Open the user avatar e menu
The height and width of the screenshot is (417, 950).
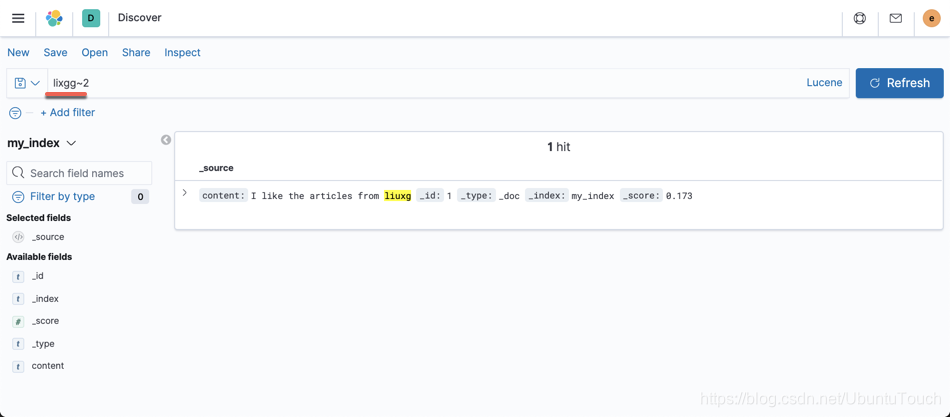931,18
